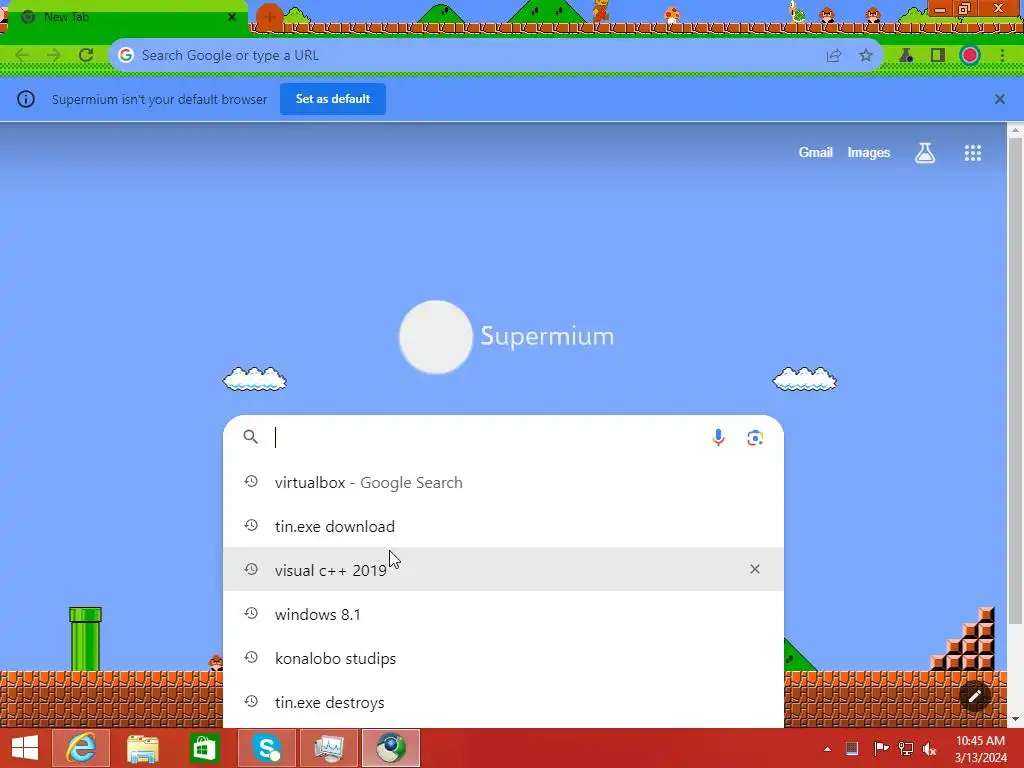Open the Windows Start button

coord(25,748)
